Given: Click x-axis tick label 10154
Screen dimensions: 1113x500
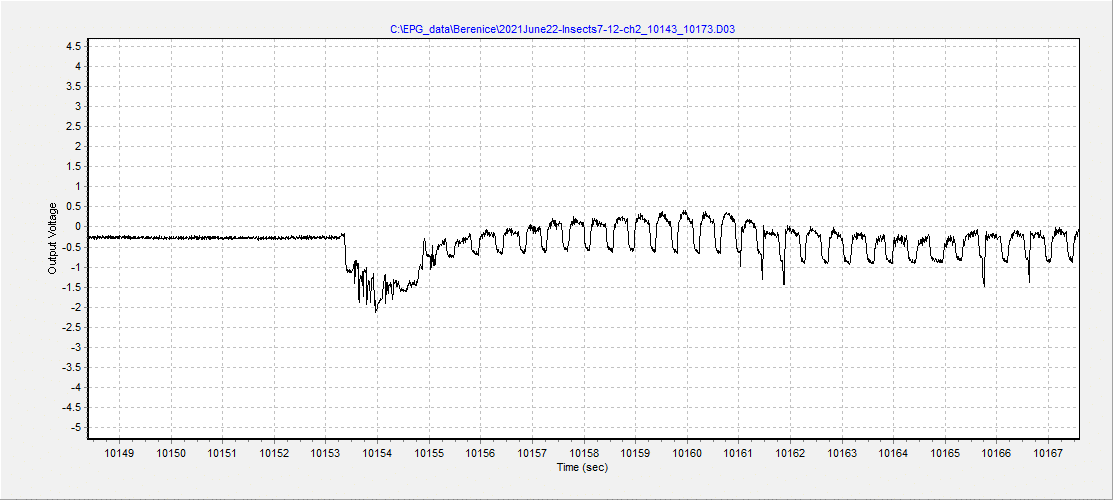Looking at the screenshot, I should coord(377,453).
